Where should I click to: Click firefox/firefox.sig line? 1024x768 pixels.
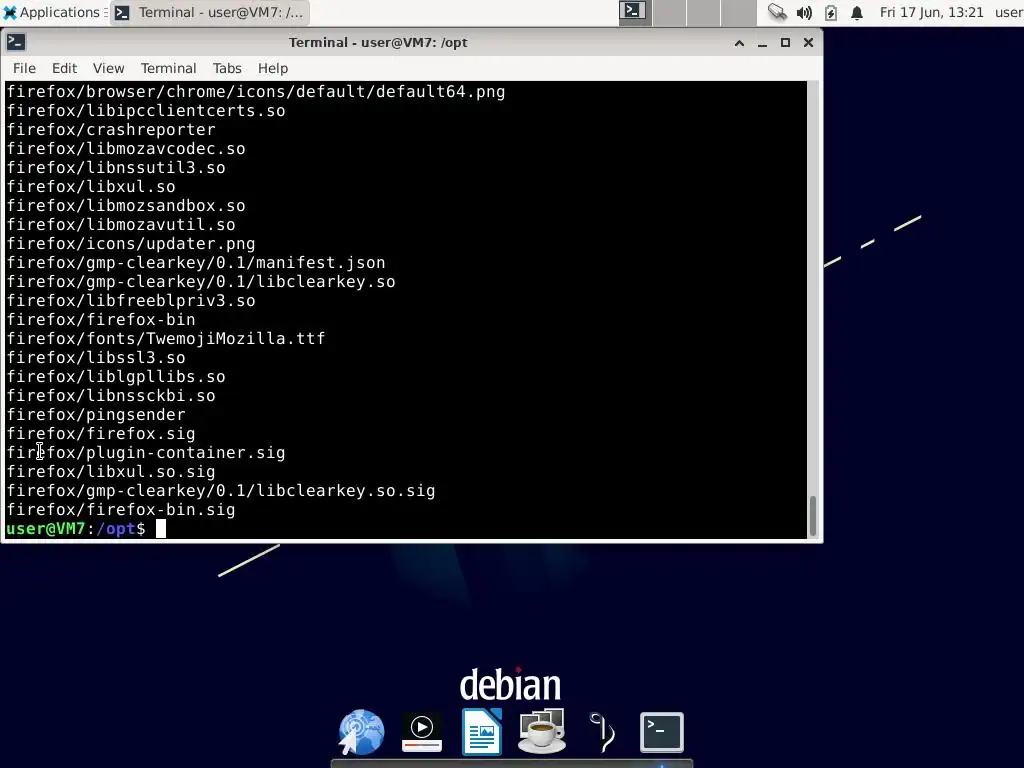point(101,434)
